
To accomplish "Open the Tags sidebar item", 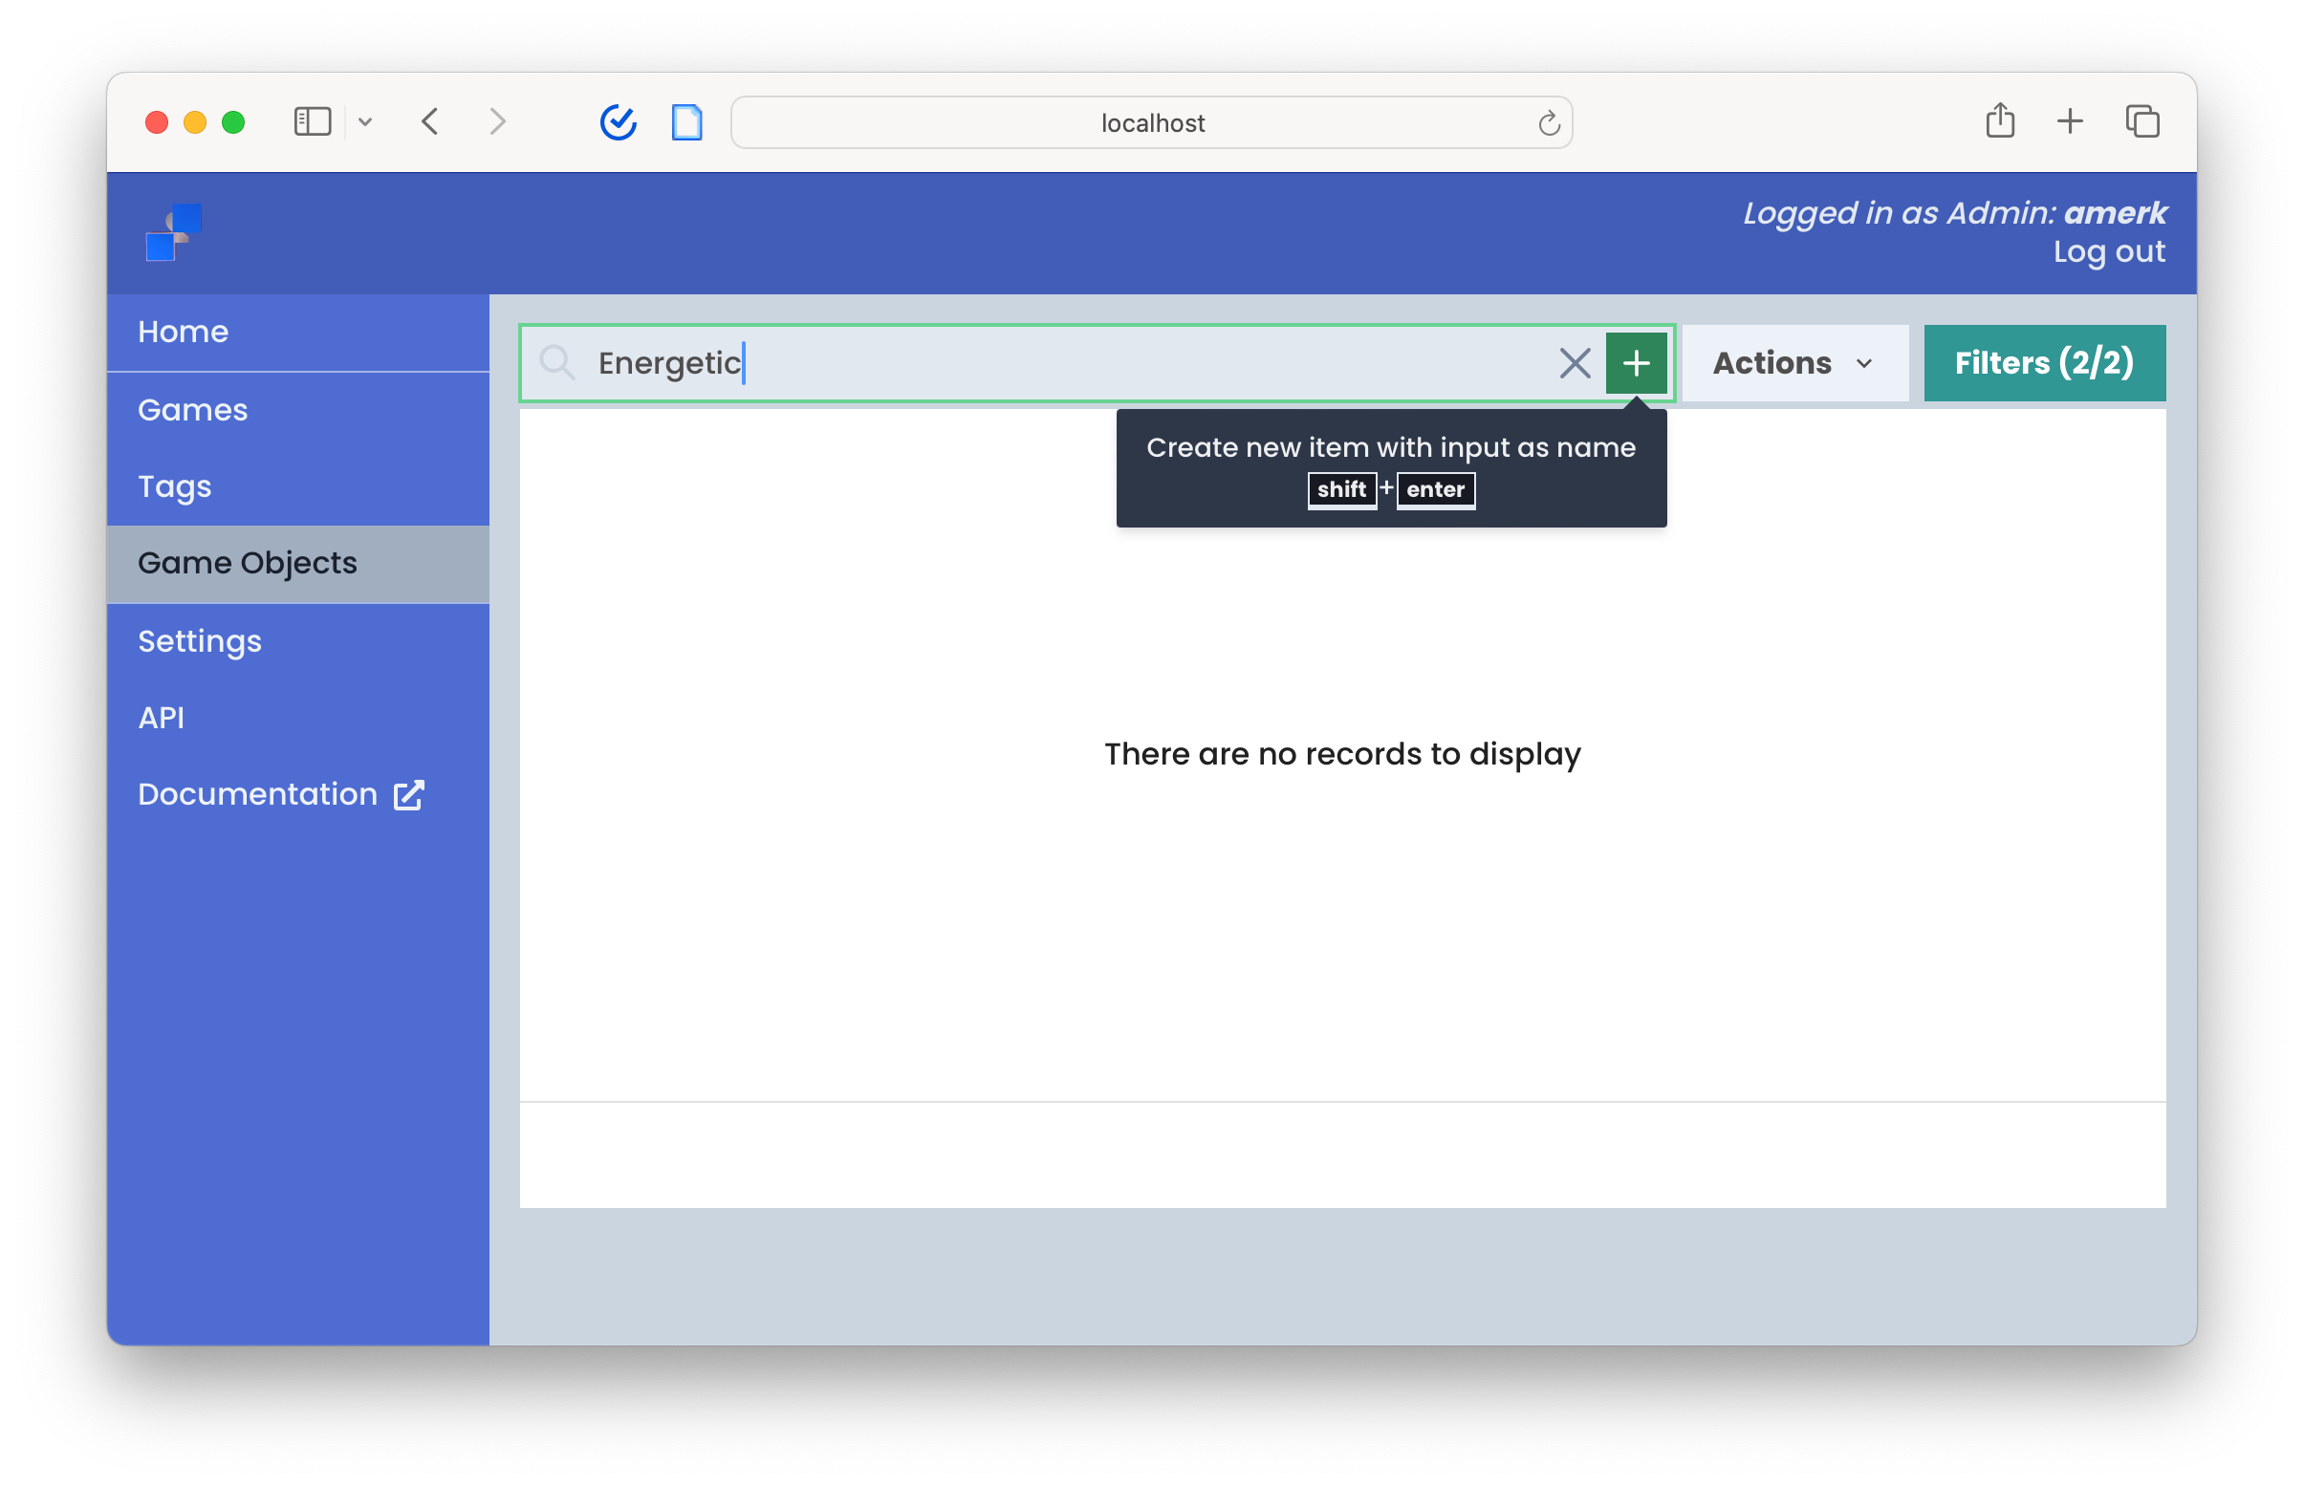I will pos(175,487).
